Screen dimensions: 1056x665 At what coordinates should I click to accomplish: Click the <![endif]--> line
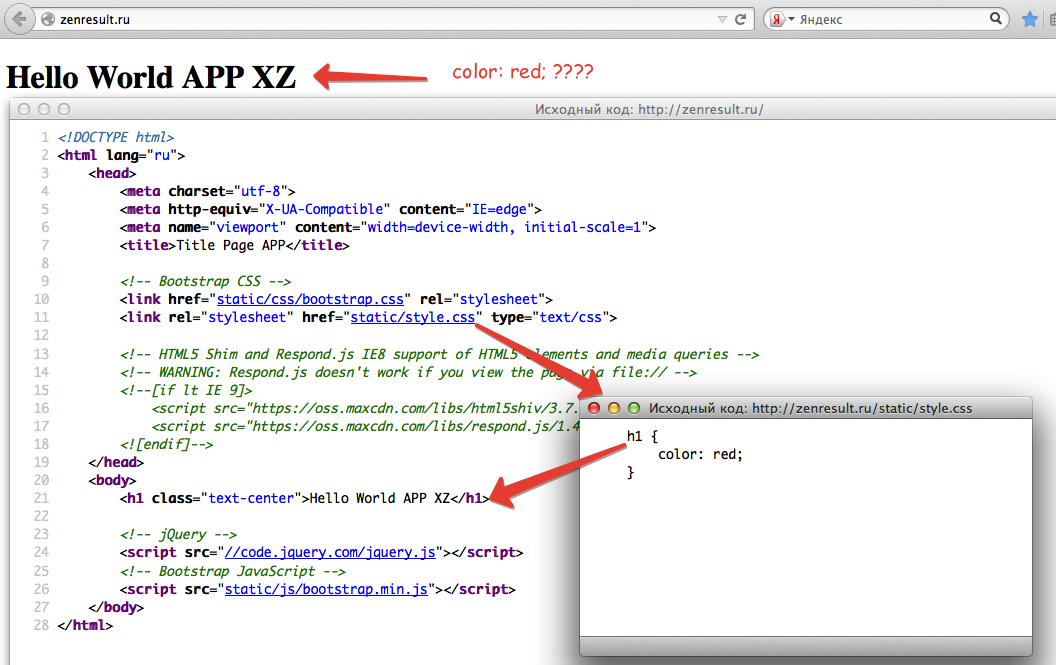(x=166, y=445)
